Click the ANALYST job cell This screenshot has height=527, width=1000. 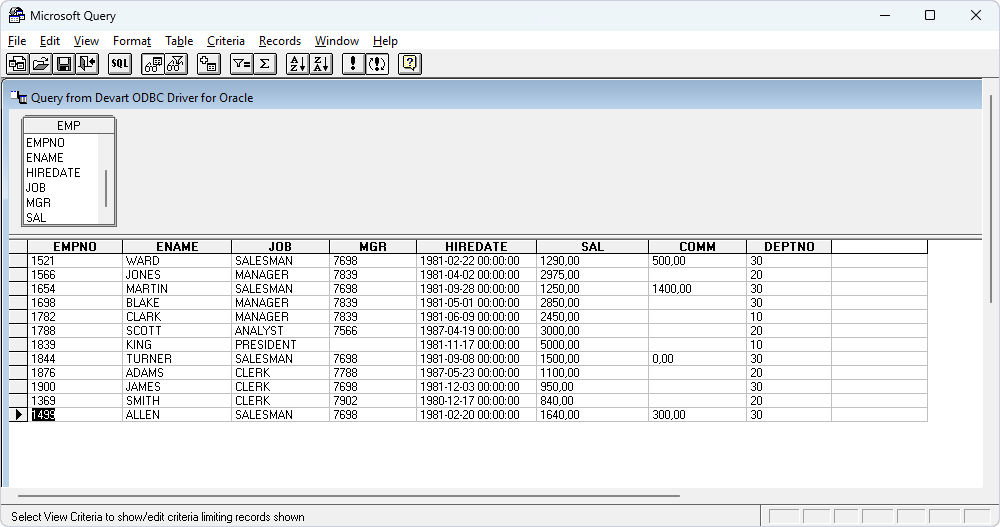(x=281, y=330)
